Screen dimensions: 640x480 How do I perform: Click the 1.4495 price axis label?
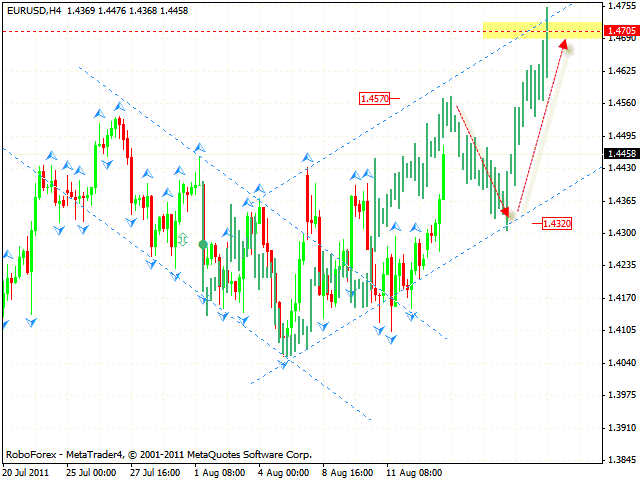click(622, 136)
